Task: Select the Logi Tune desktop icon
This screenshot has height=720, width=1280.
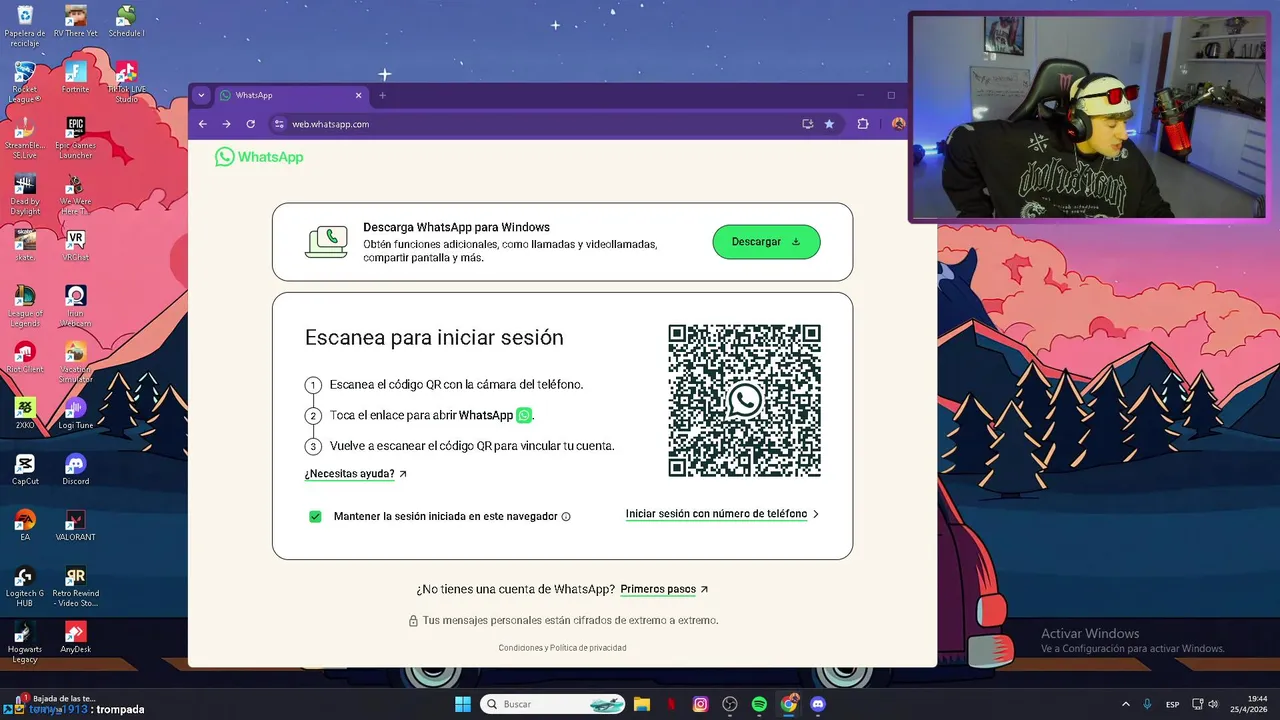Action: [75, 414]
